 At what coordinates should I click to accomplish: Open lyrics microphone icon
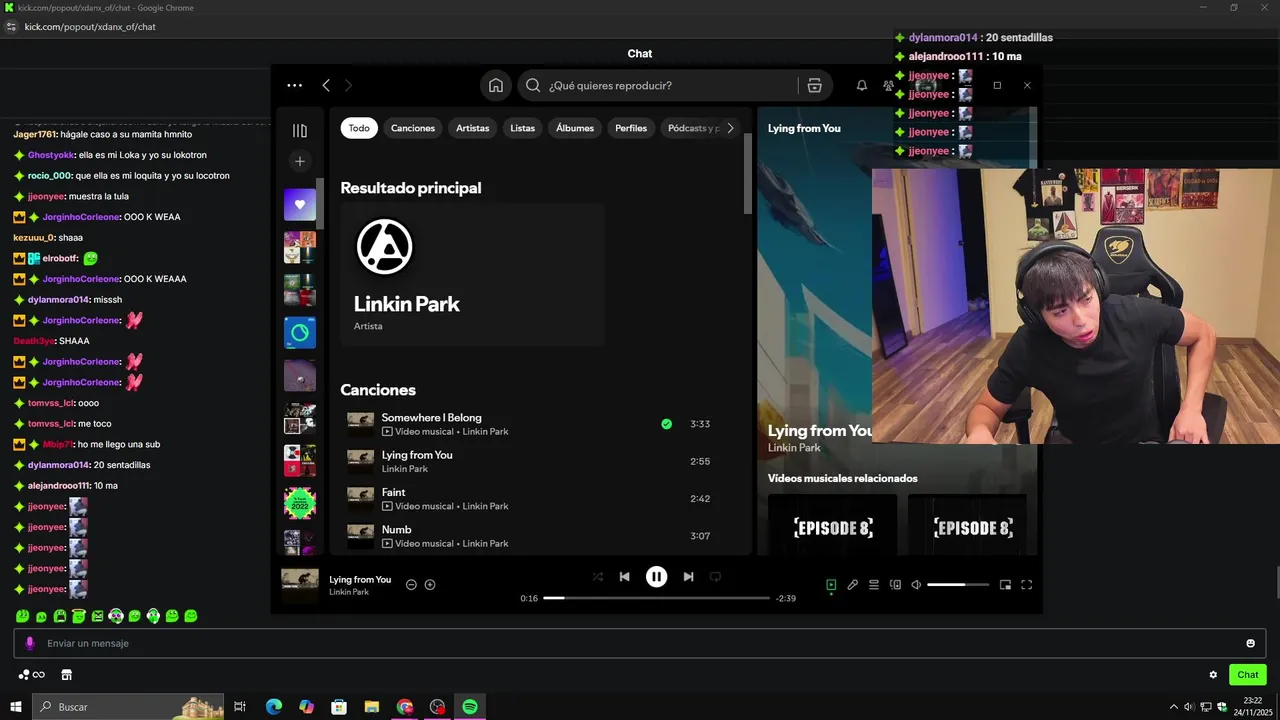(852, 585)
